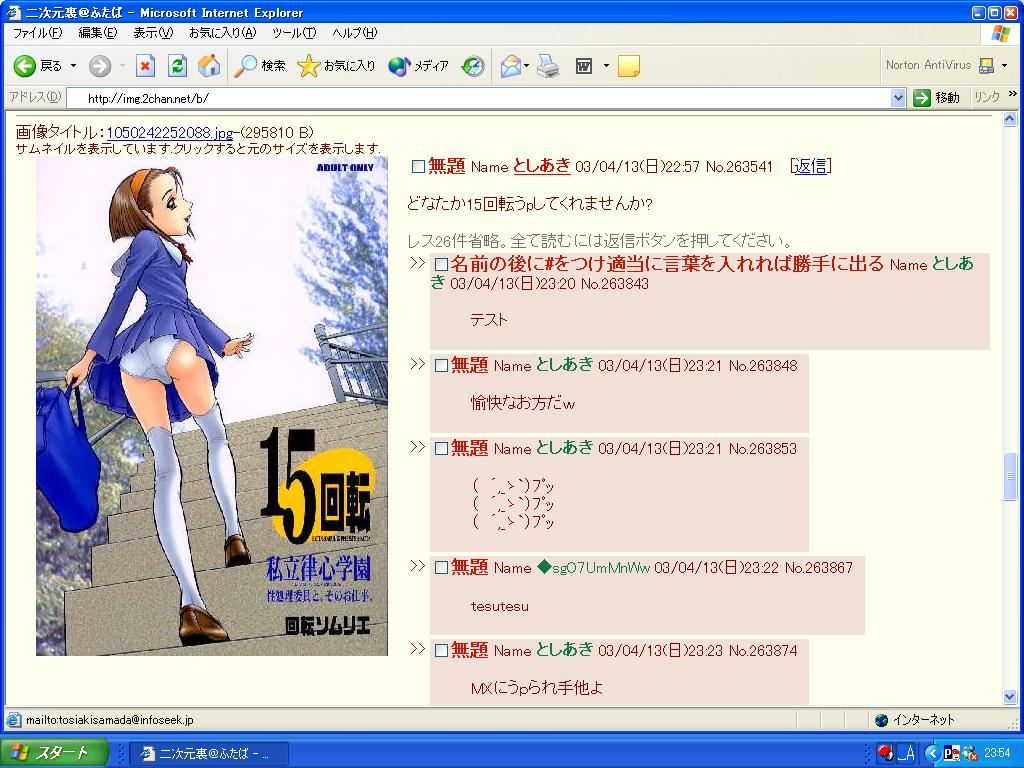Open the Back button history dropdown arrow
Viewport: 1024px width, 768px height.
tap(73, 66)
